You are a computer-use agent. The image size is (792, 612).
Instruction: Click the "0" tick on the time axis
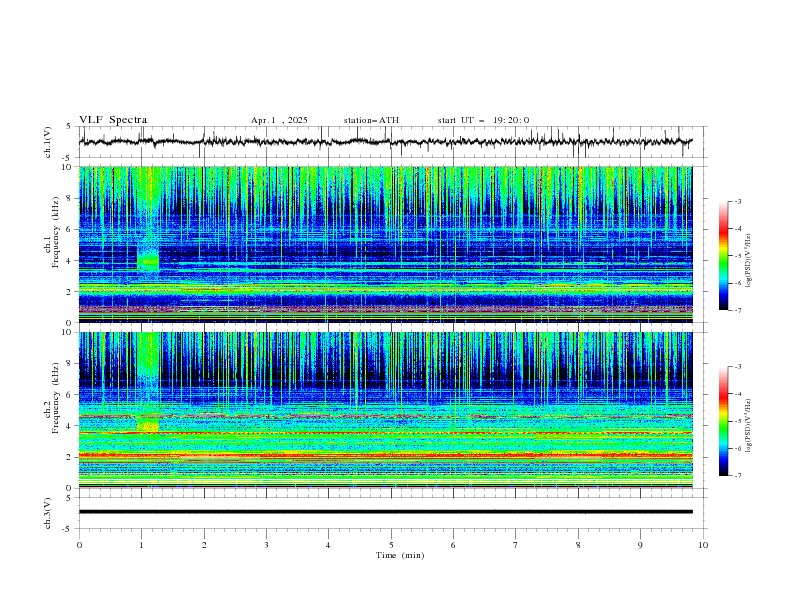tap(79, 545)
